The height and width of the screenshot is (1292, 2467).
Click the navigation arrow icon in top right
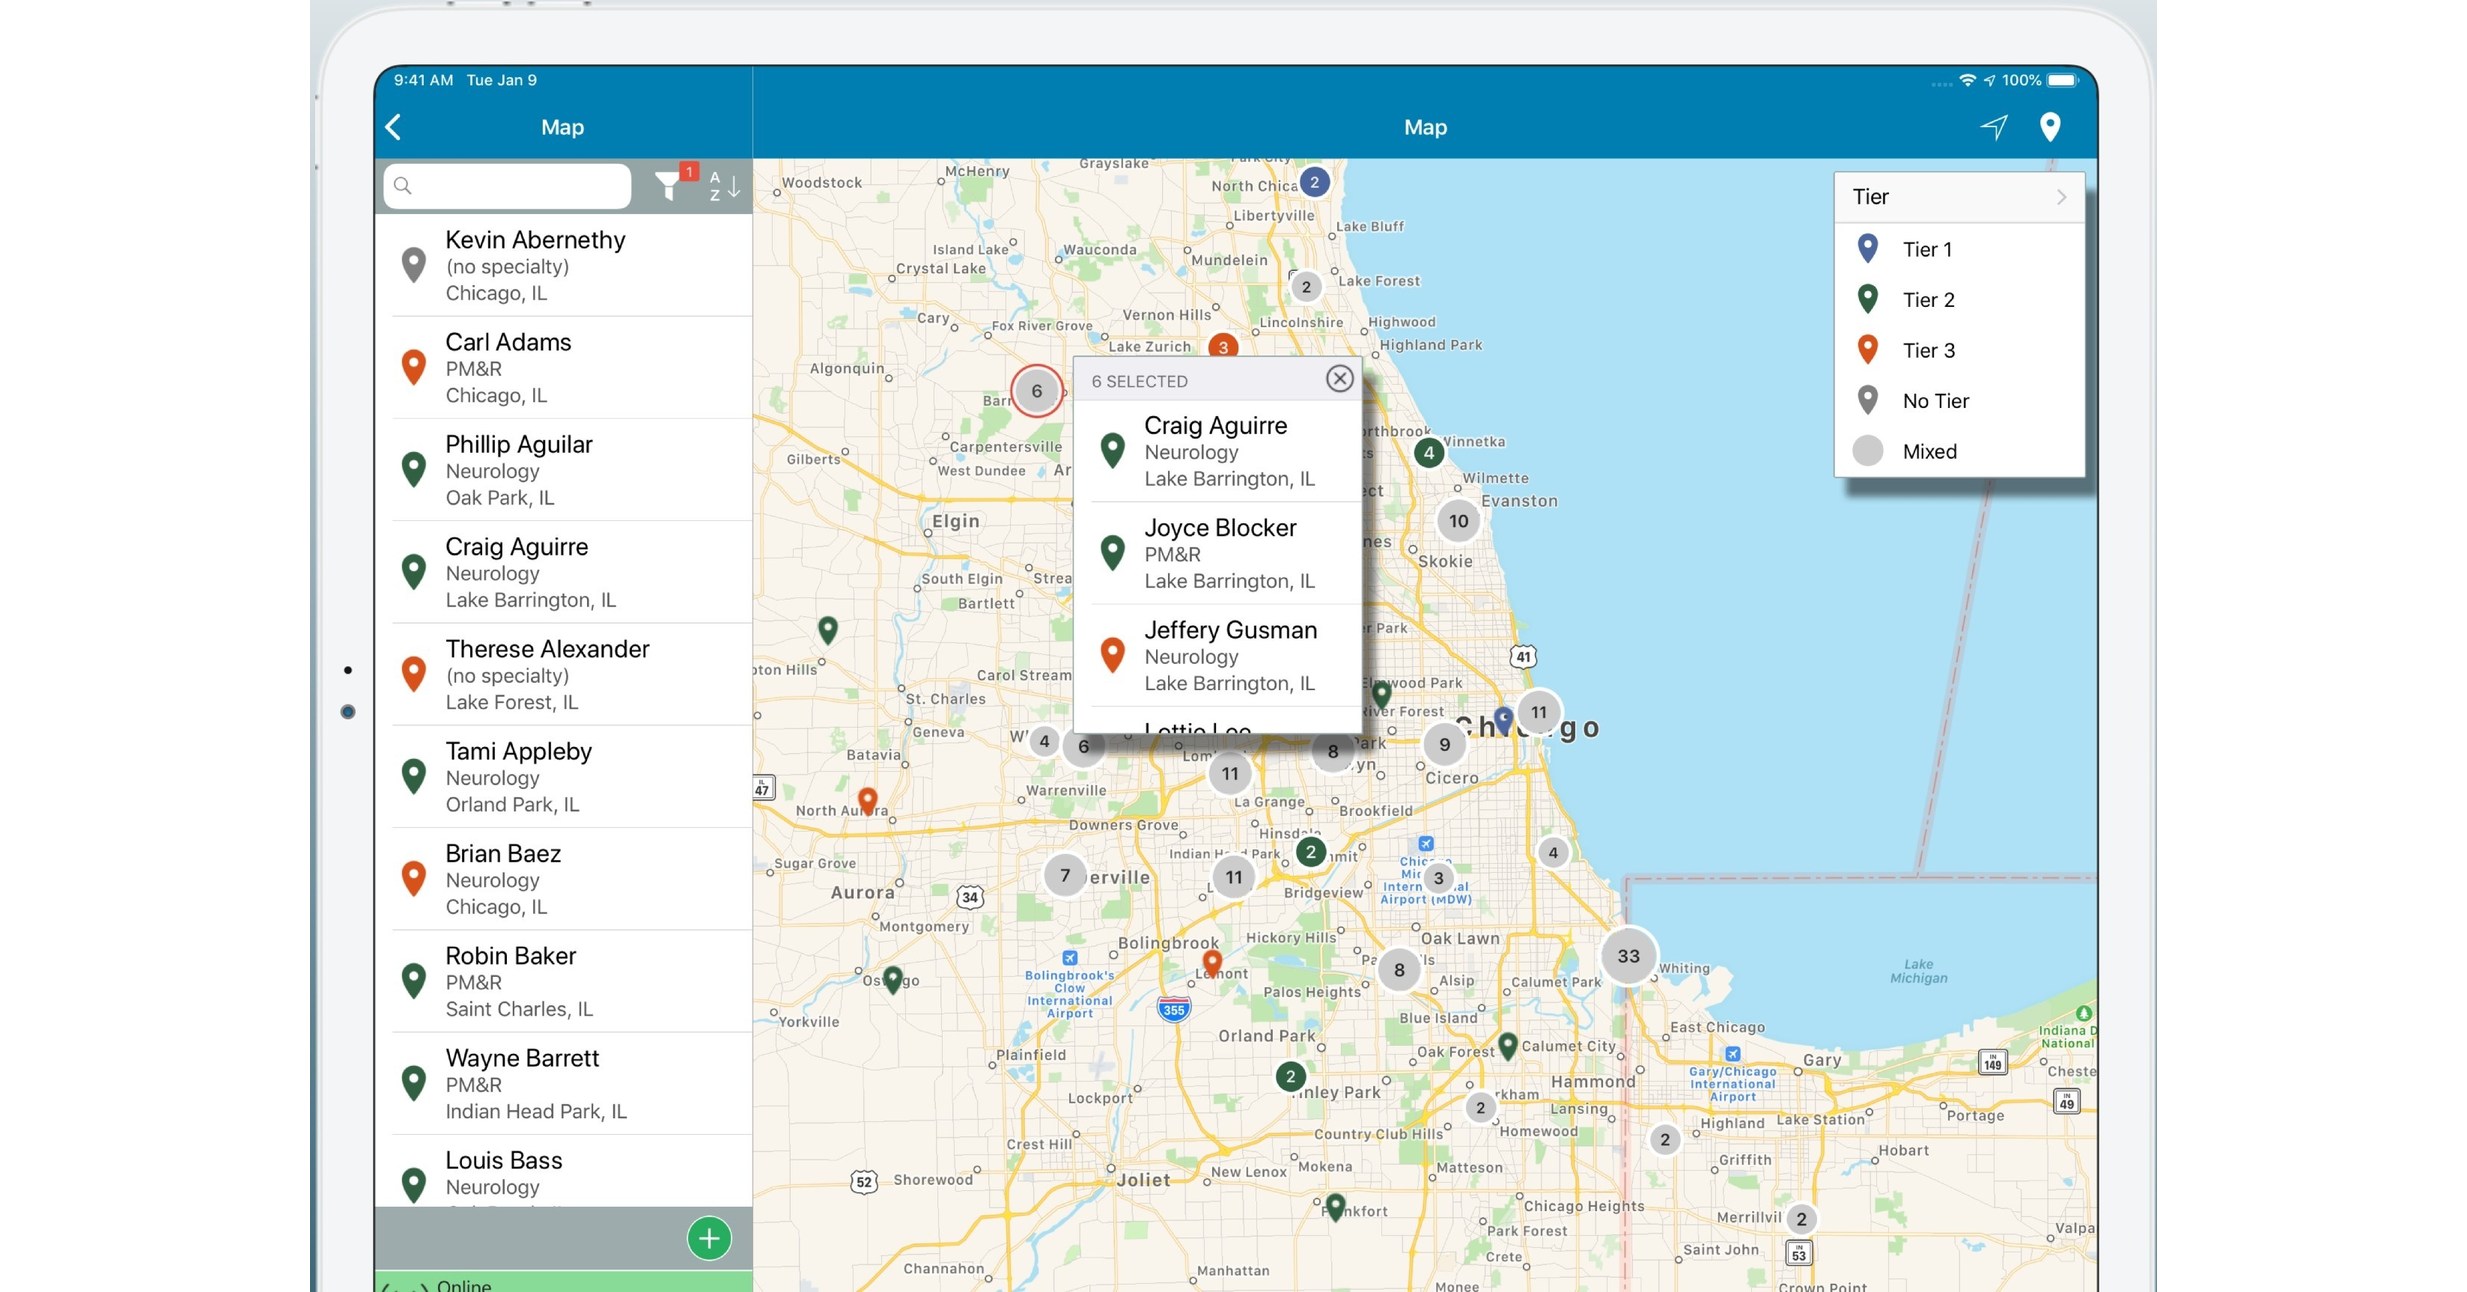1995,127
